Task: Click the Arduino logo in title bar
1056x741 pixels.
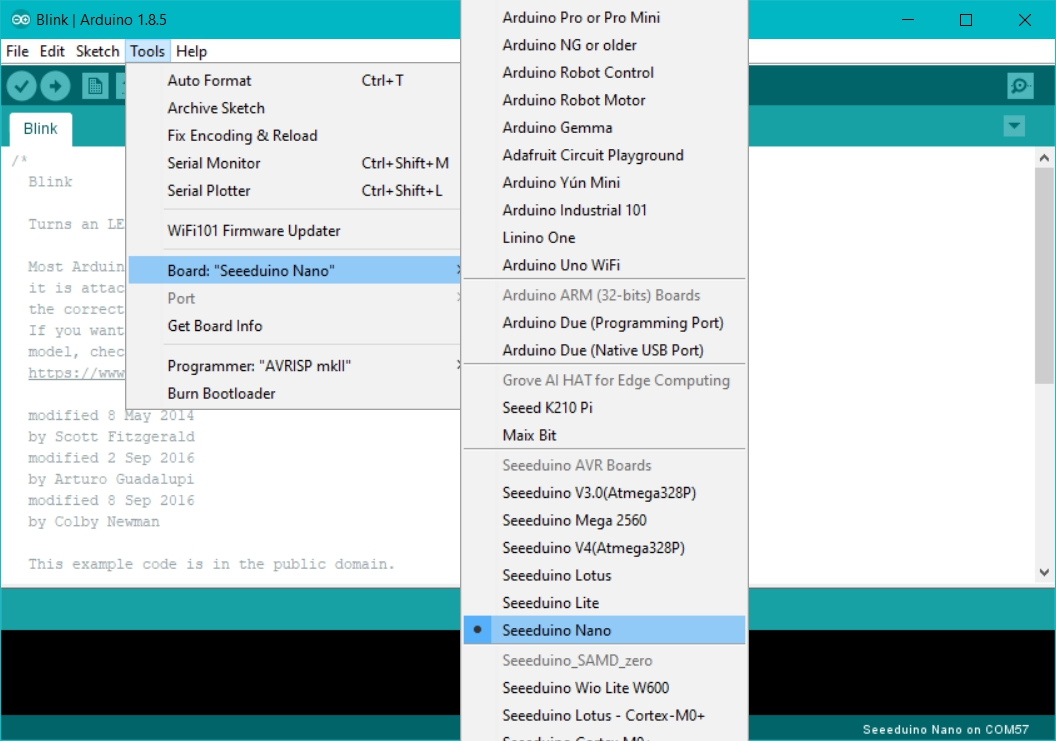Action: (x=19, y=19)
